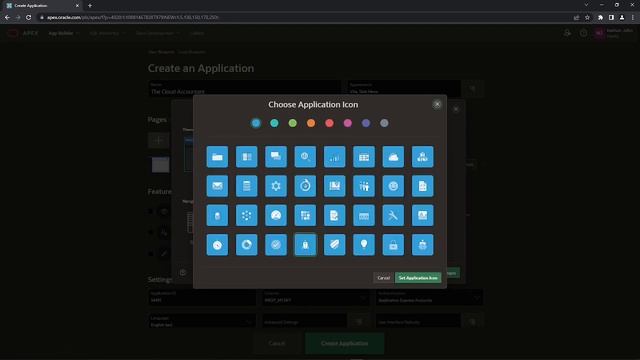Image resolution: width=640 pixels, height=360 pixels.
Task: Choose the folder application icon
Action: [217, 157]
